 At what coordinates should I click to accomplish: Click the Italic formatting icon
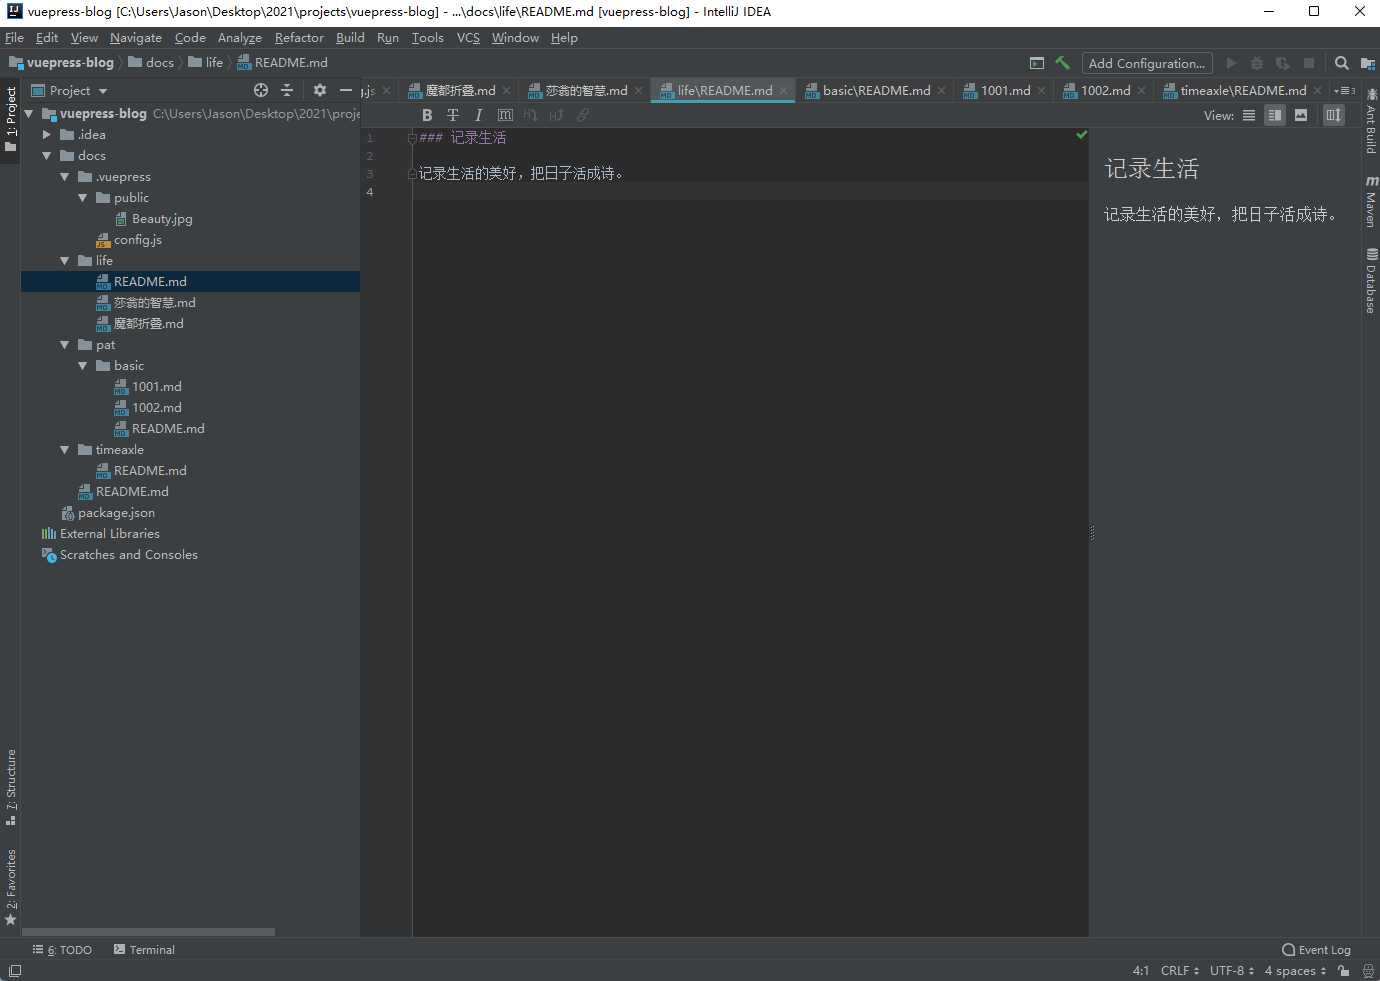479,115
